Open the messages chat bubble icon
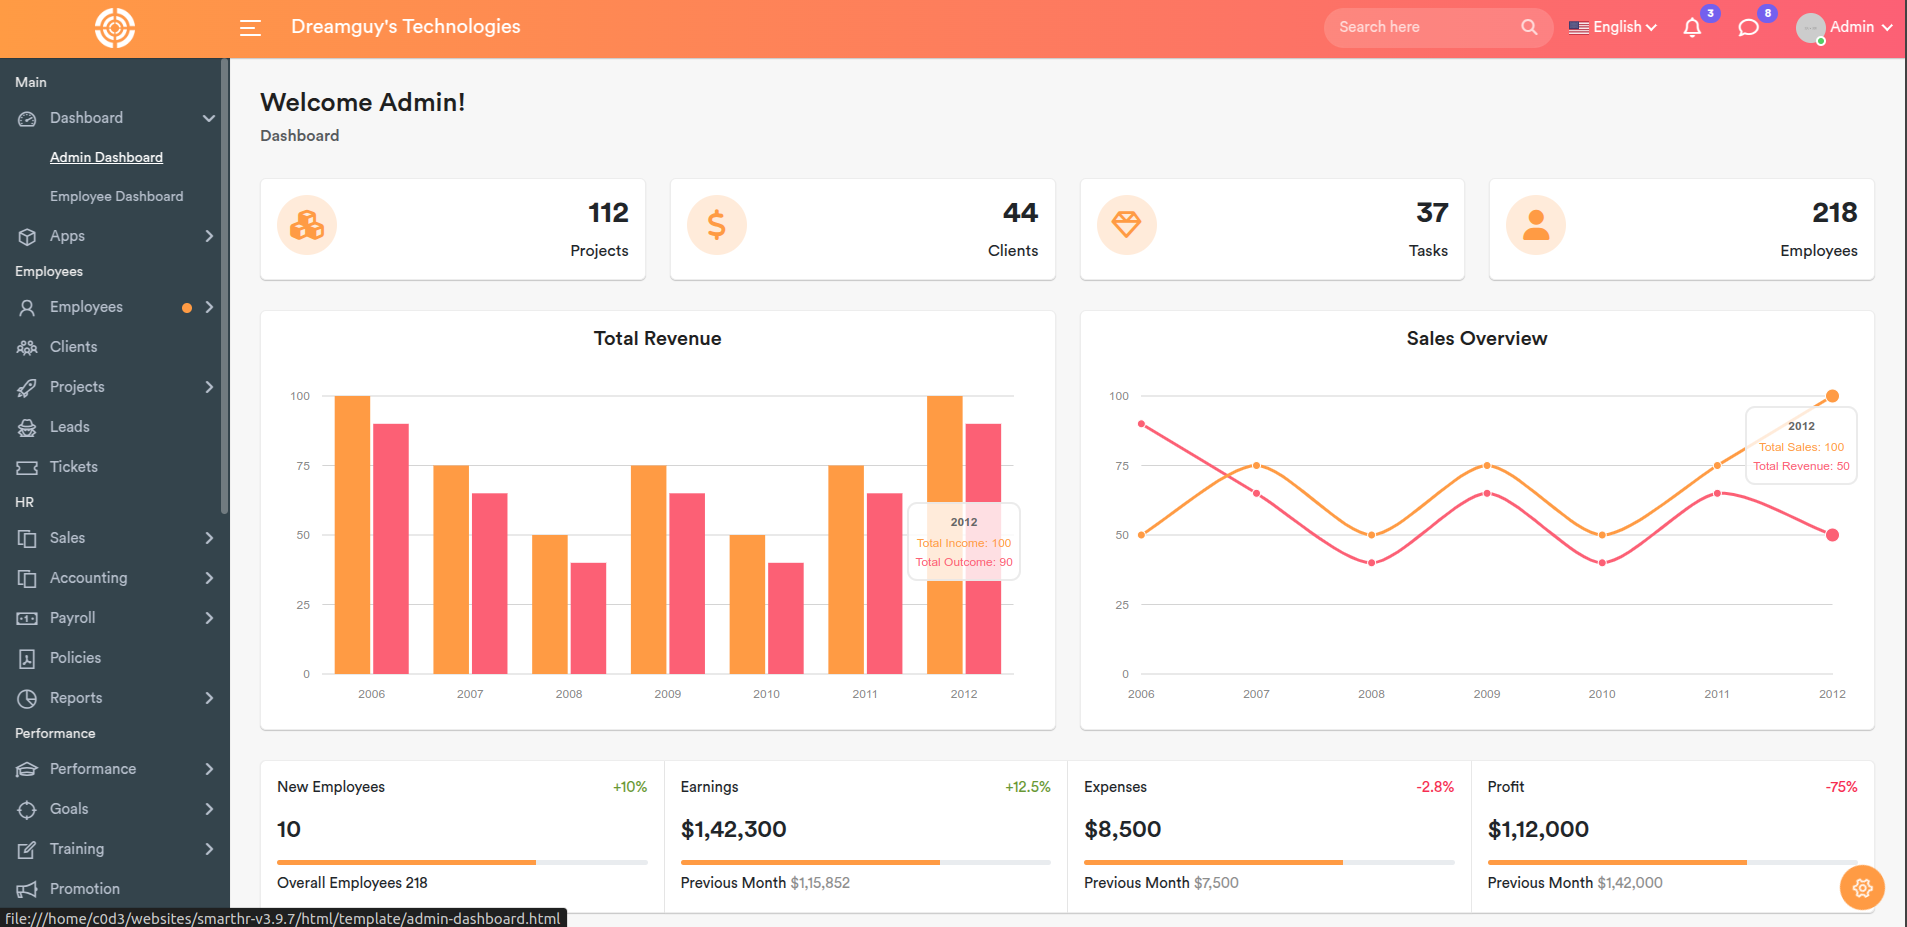 pos(1748,28)
